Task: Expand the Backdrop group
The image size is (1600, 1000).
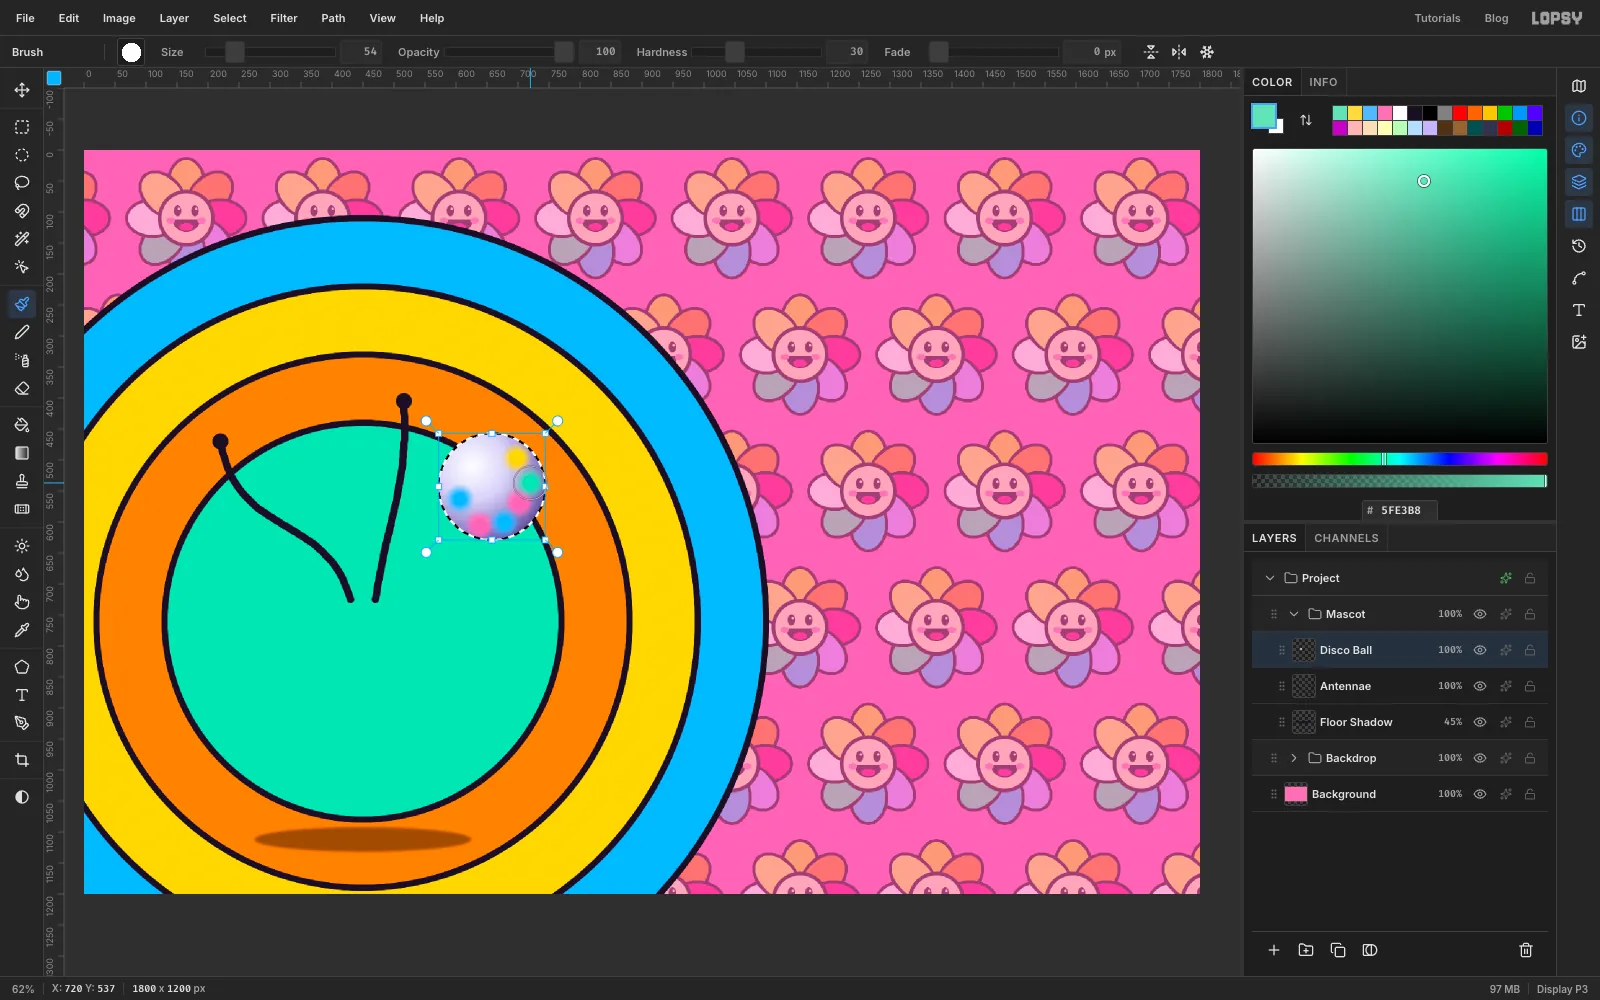Action: point(1294,758)
